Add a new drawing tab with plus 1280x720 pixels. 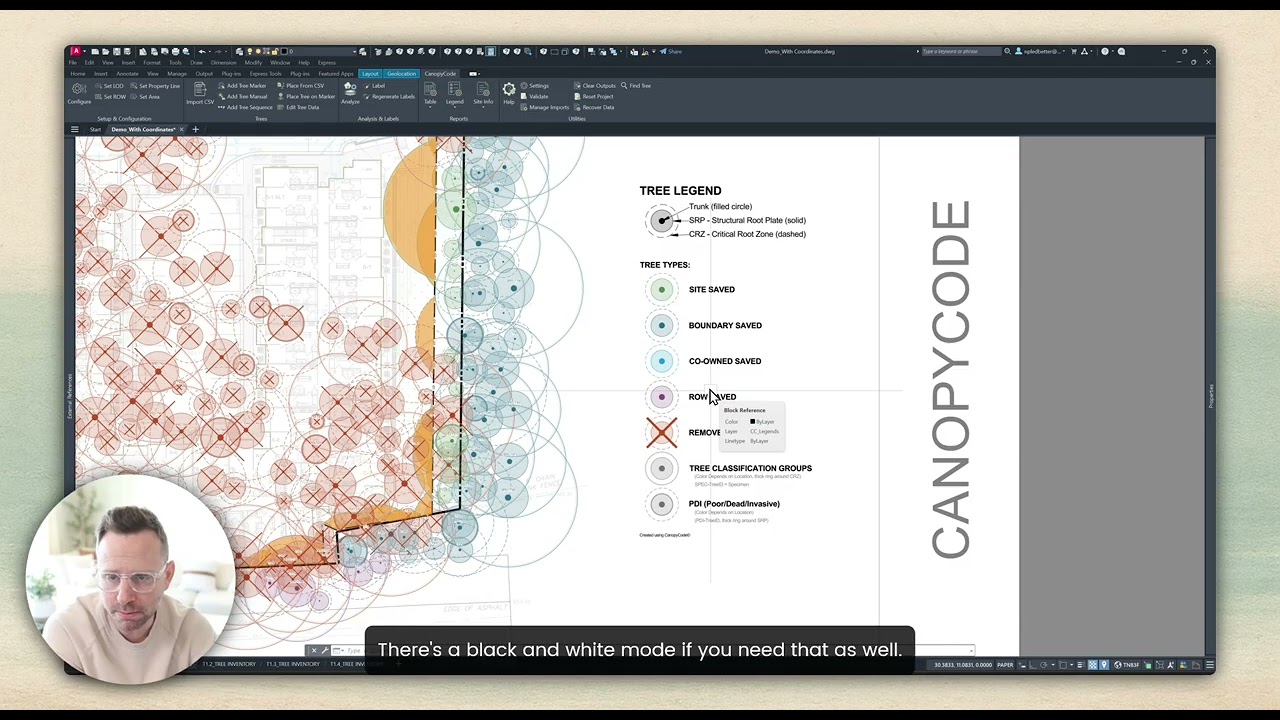195,129
